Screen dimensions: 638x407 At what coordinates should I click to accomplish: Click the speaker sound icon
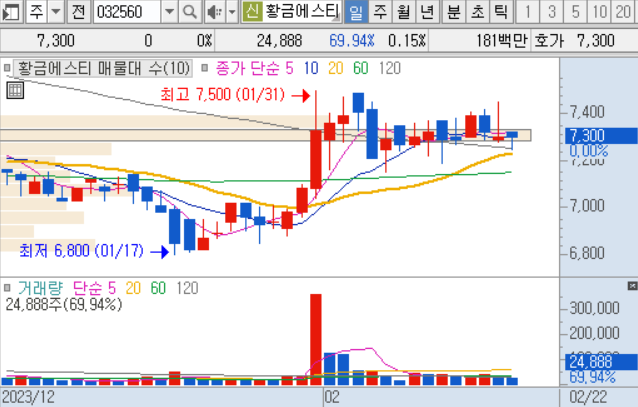pyautogui.click(x=214, y=12)
